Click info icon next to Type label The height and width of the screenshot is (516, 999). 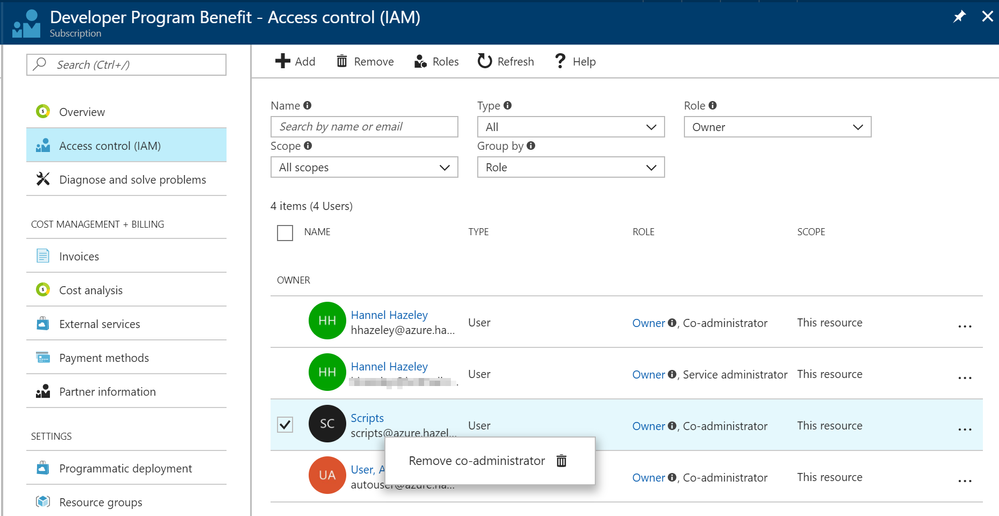(507, 105)
